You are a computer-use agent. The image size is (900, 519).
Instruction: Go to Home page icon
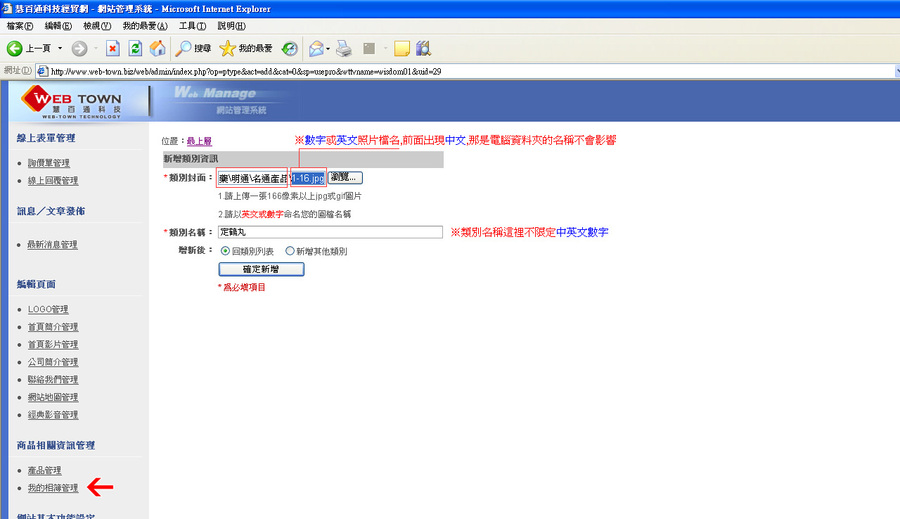point(157,49)
